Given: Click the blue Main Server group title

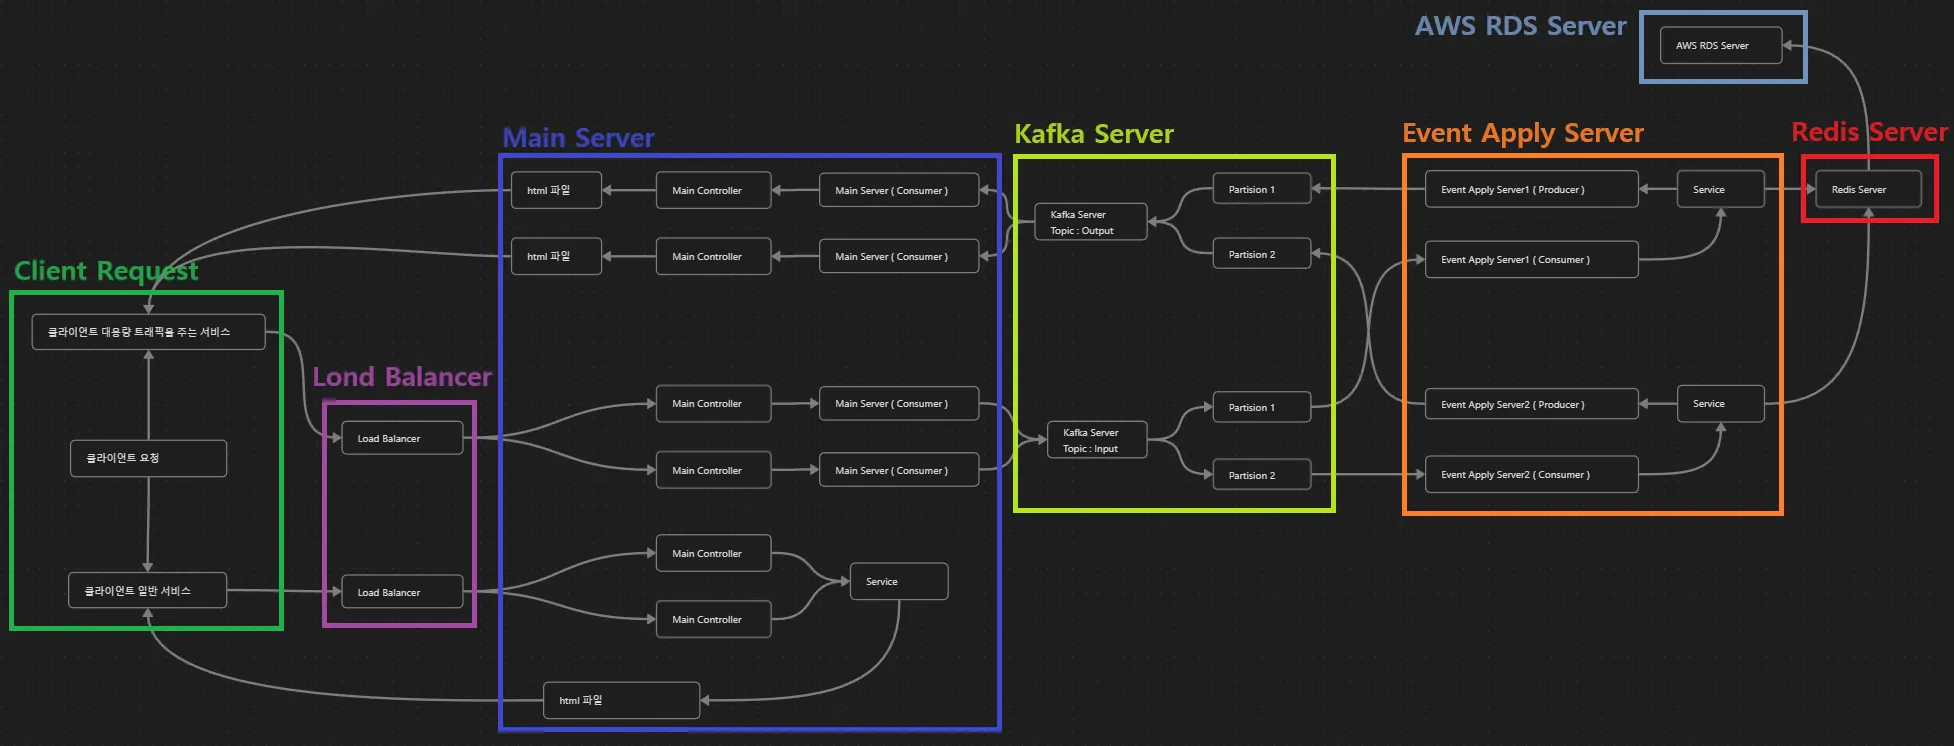Looking at the screenshot, I should click(x=578, y=138).
